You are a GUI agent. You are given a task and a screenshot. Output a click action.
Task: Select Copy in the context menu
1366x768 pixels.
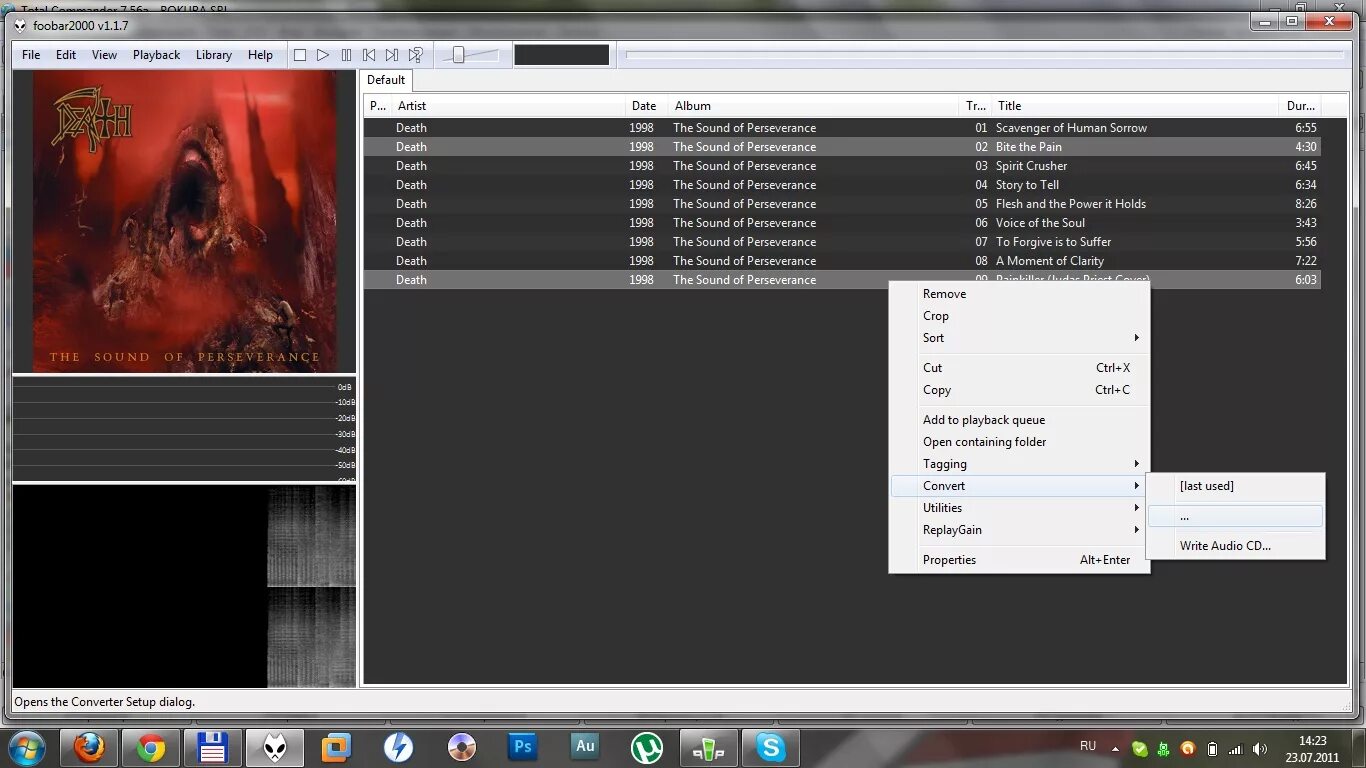1019,390
